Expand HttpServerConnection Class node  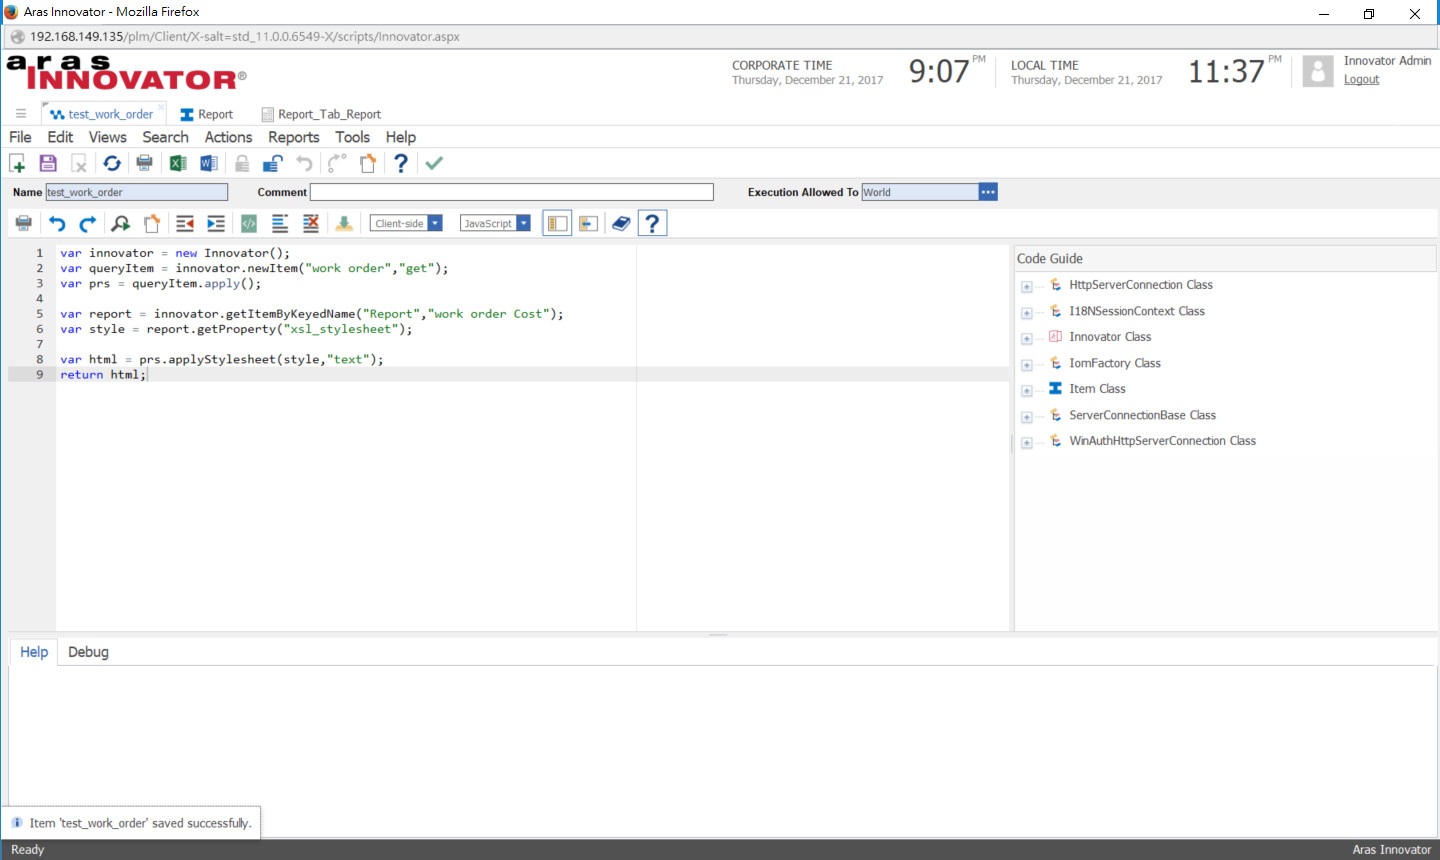pos(1026,287)
